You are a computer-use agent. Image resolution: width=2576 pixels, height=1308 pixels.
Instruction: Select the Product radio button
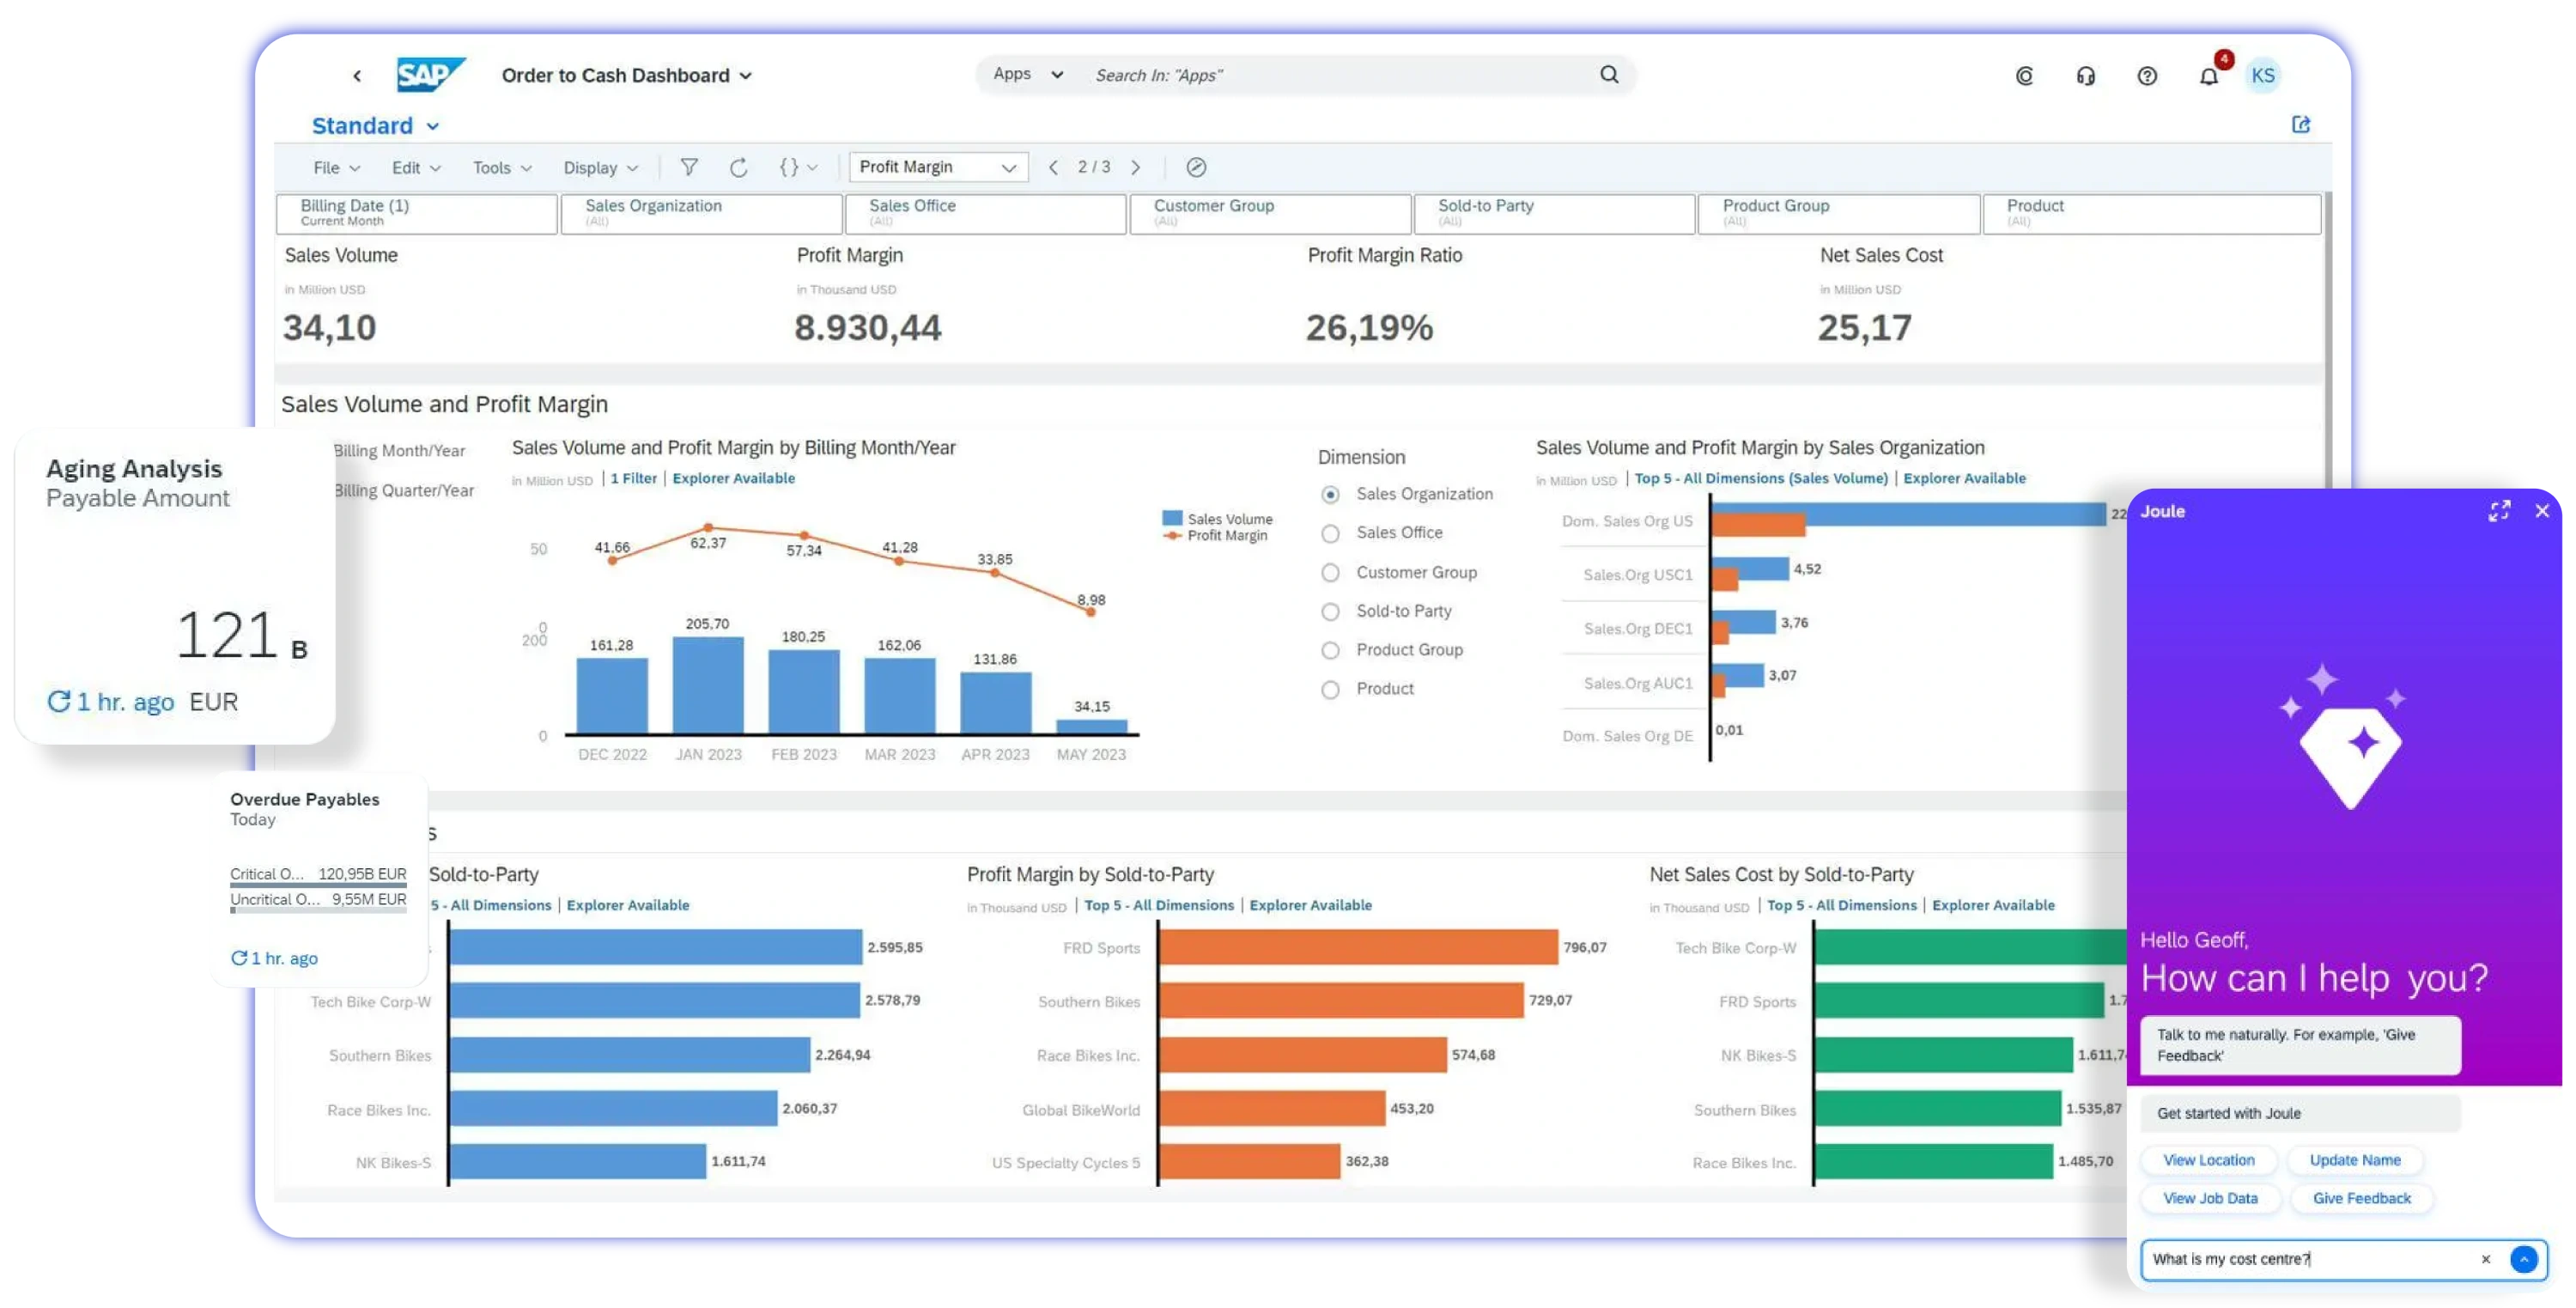pyautogui.click(x=1329, y=689)
